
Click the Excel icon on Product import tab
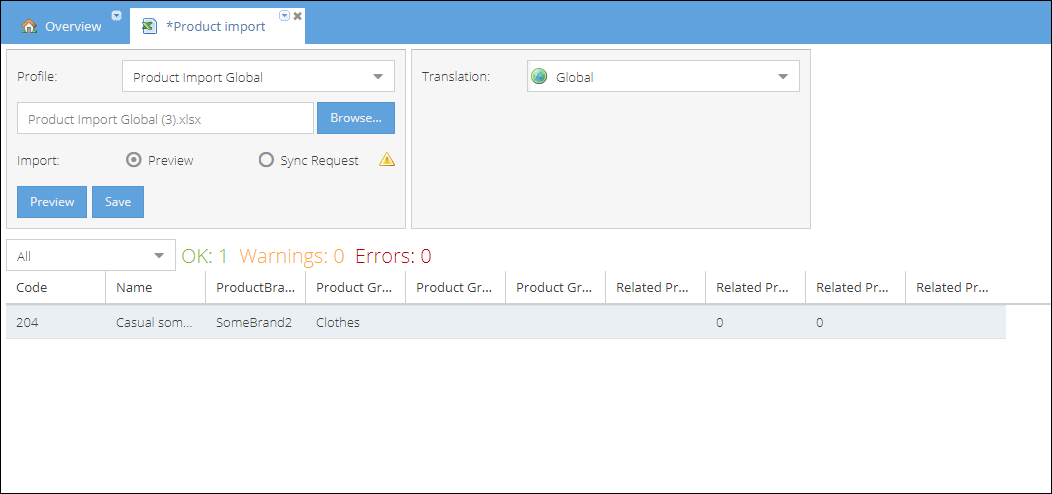149,26
